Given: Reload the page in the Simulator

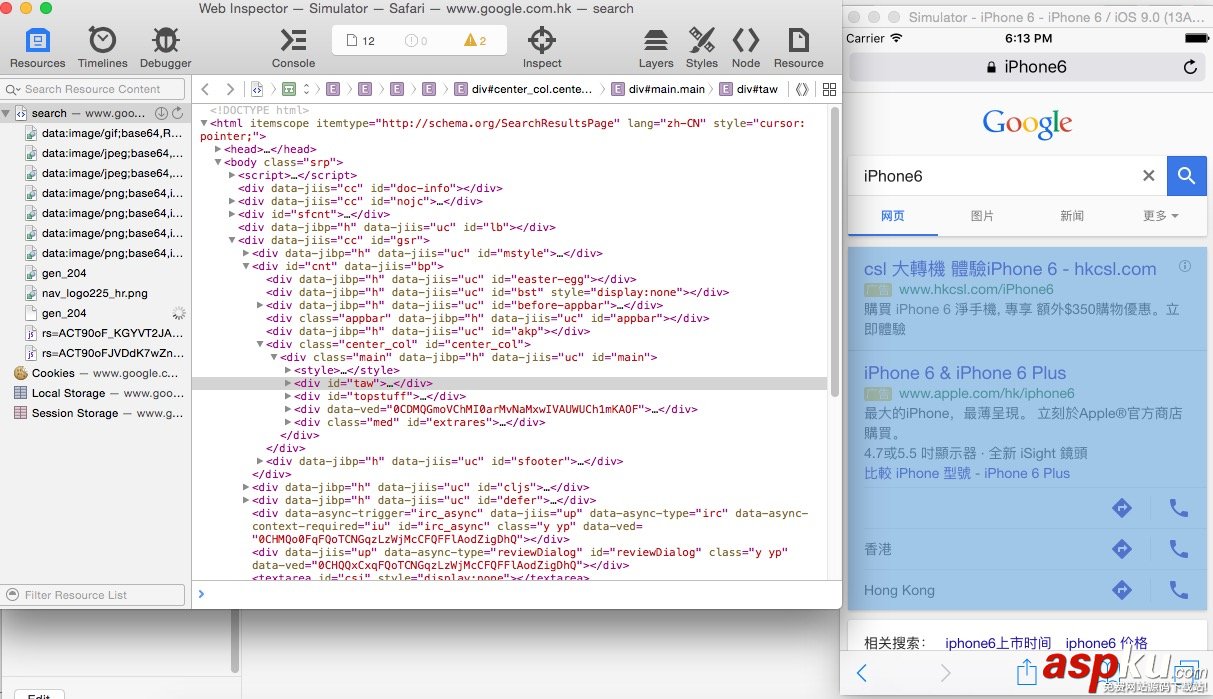Looking at the screenshot, I should coord(1189,67).
